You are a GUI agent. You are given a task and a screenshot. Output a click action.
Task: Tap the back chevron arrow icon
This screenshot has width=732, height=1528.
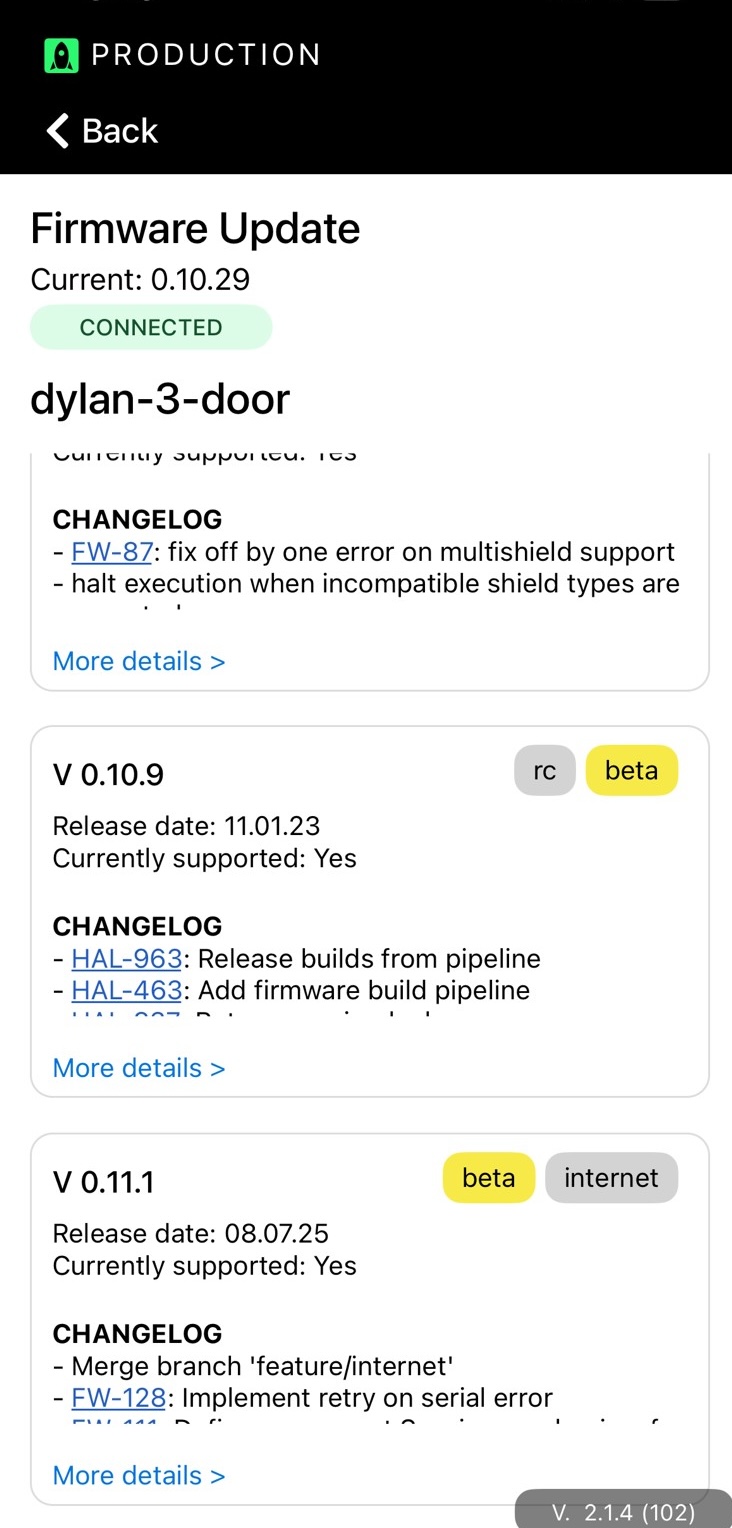coord(58,131)
